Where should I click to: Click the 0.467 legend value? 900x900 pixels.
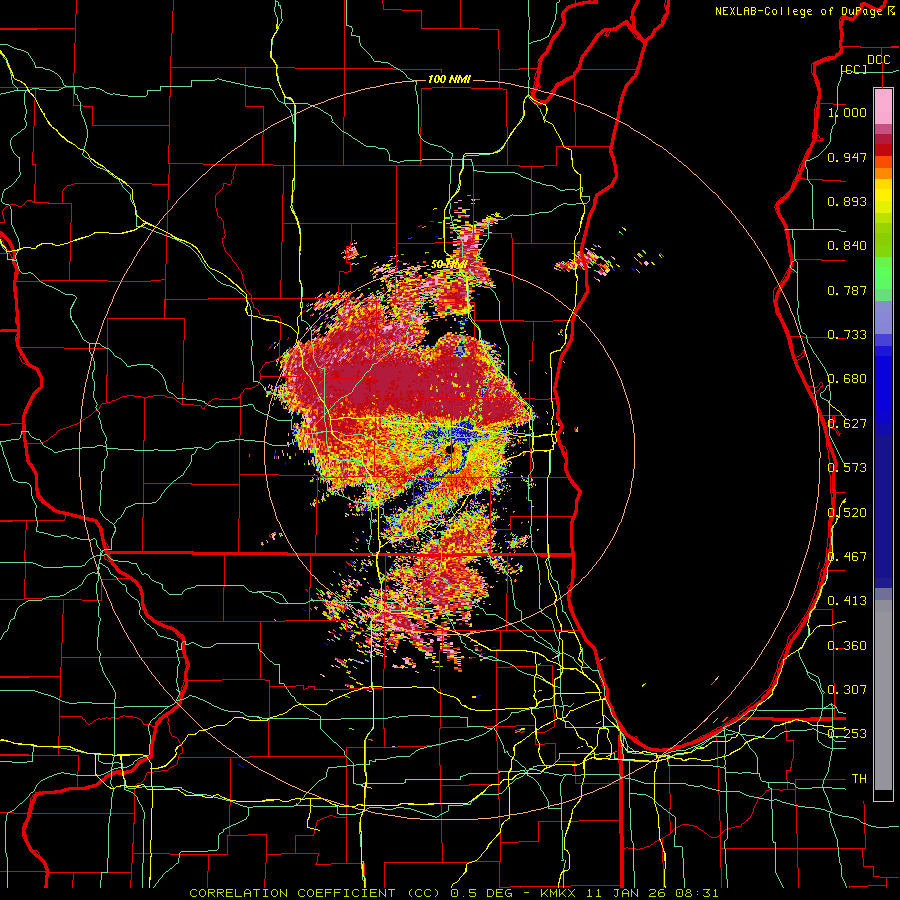click(x=847, y=557)
